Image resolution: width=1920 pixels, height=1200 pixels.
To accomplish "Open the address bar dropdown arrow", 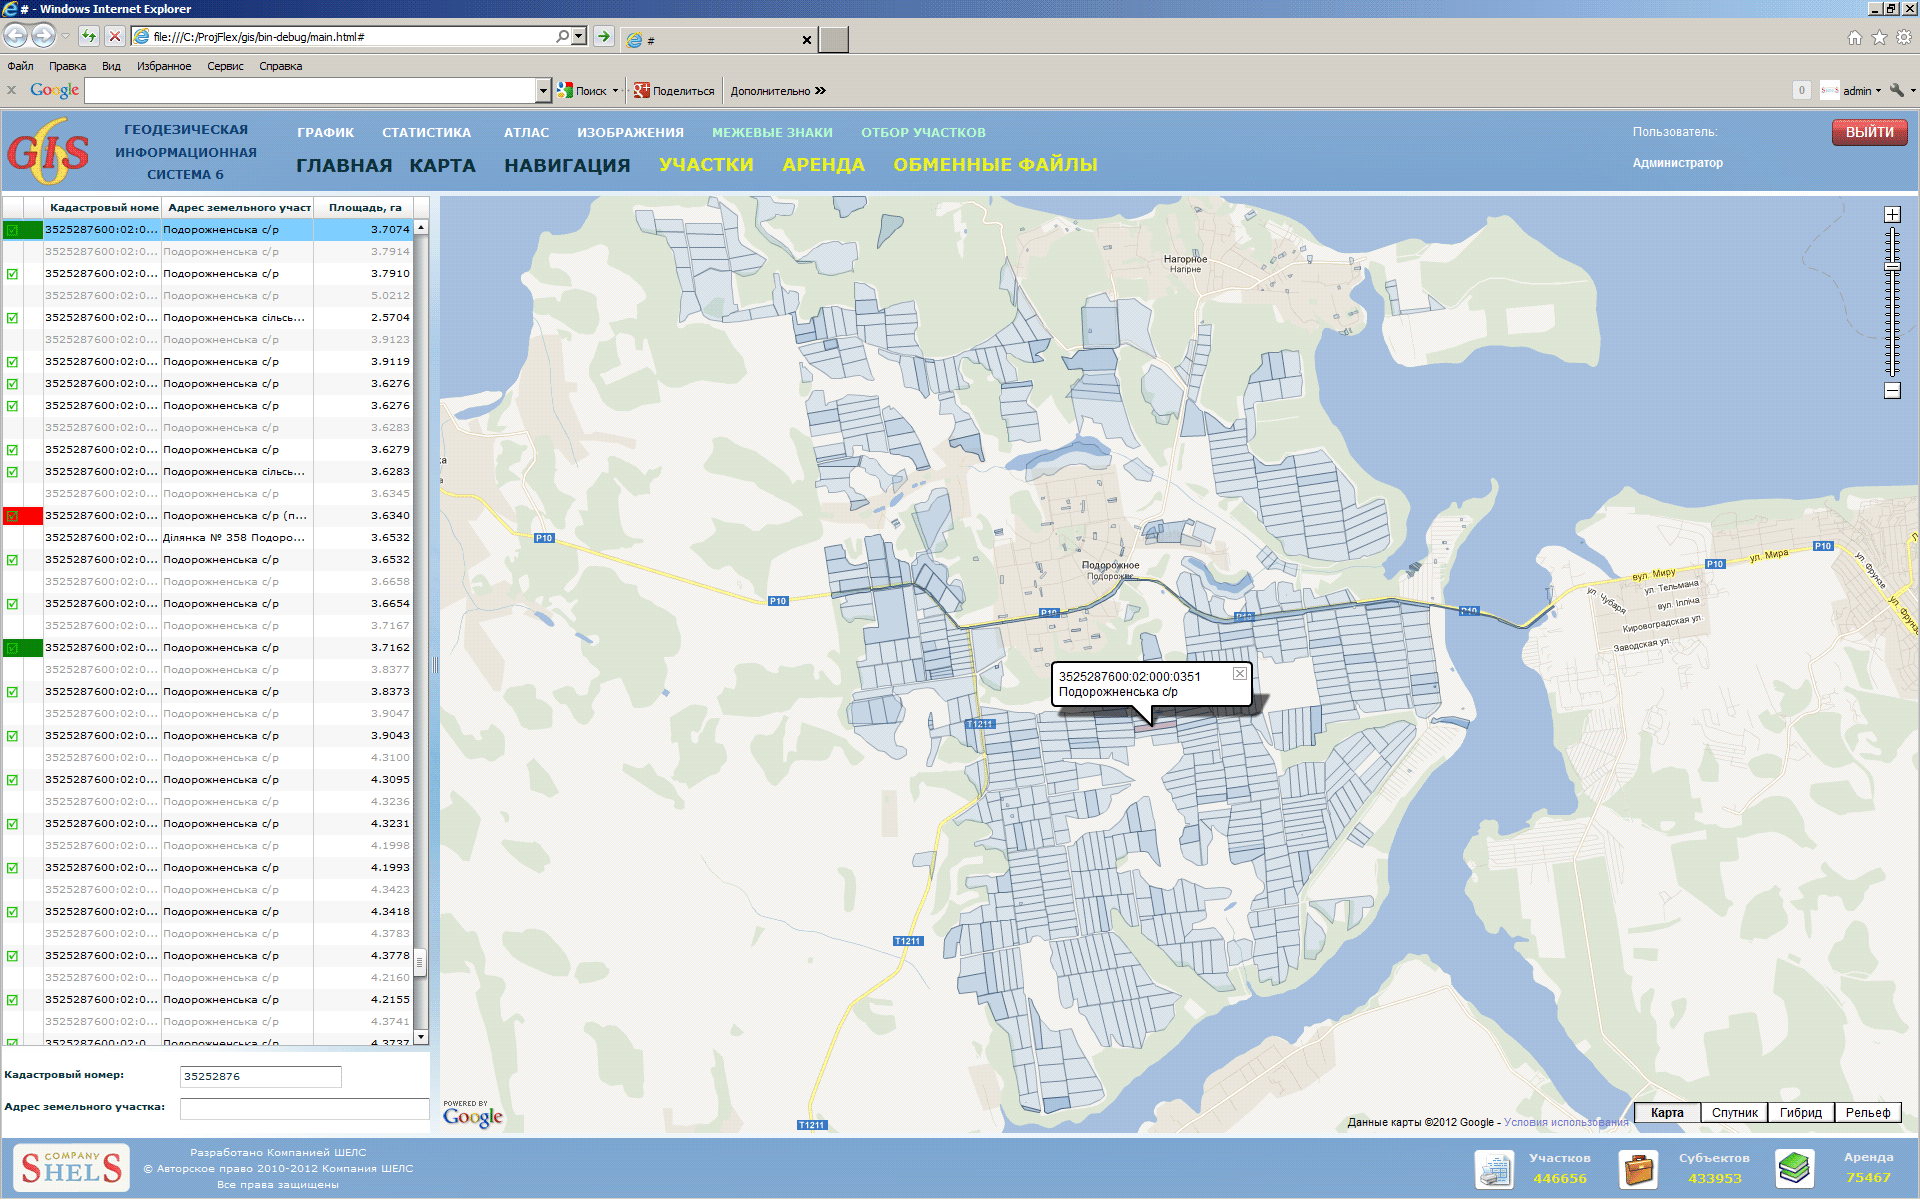I will coord(579,37).
